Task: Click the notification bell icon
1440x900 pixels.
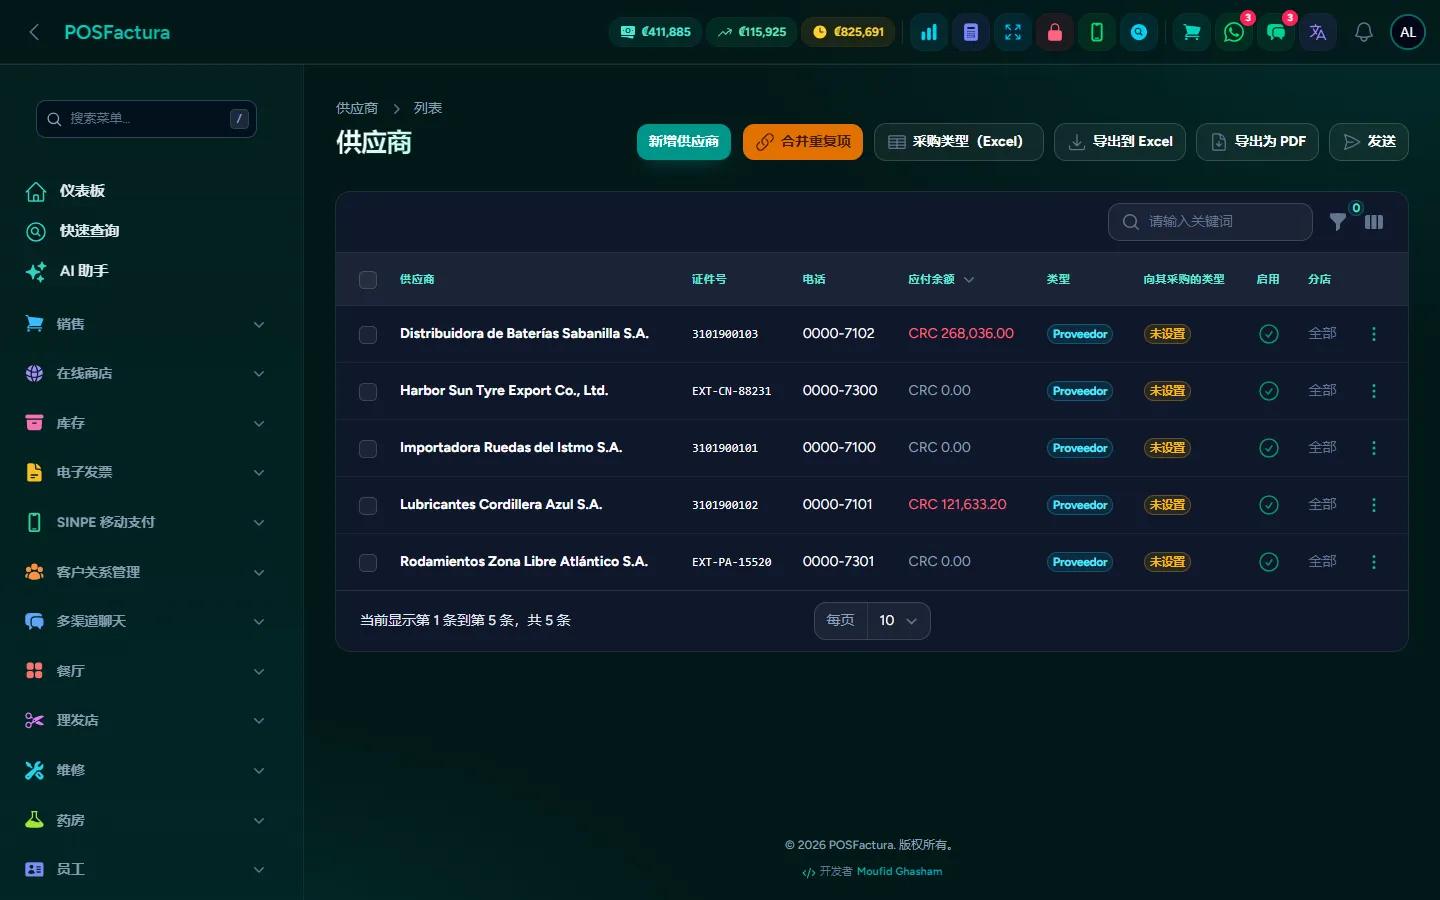Action: [1364, 32]
